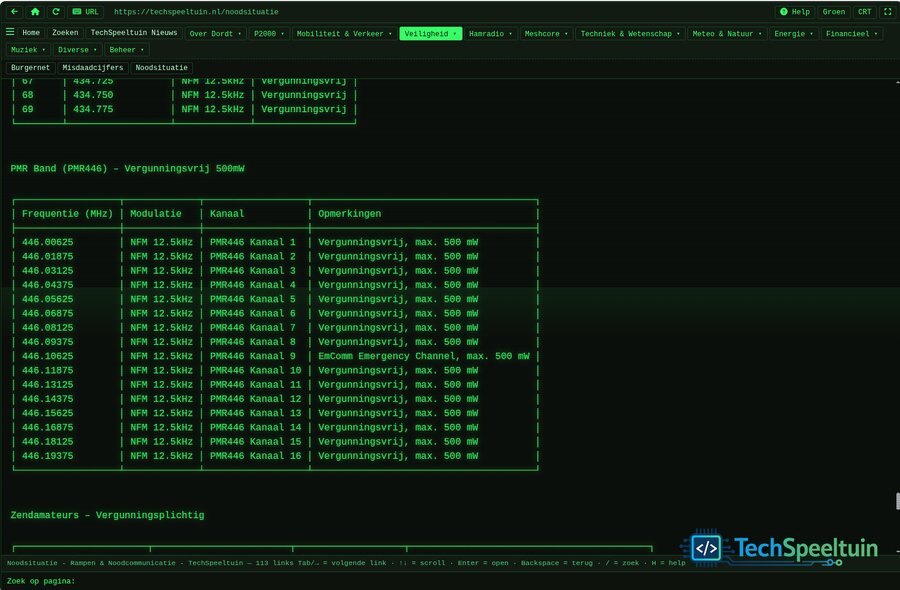Open Help with the question mark icon

coord(794,11)
